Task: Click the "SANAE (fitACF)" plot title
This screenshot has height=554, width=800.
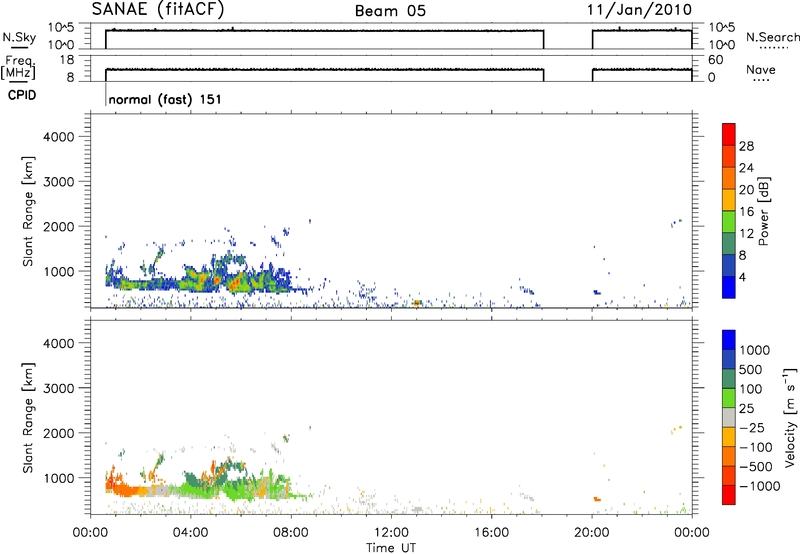Action: [158, 9]
